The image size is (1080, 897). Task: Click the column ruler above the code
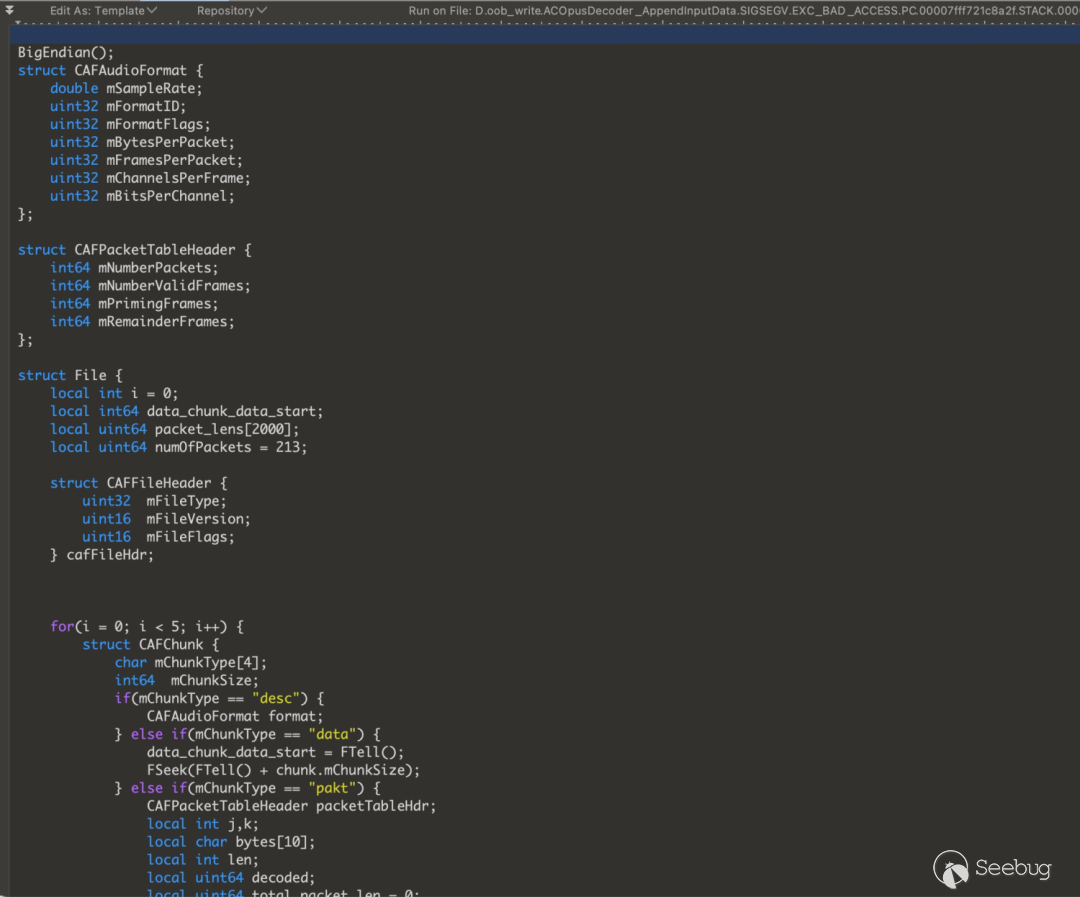pyautogui.click(x=540, y=22)
